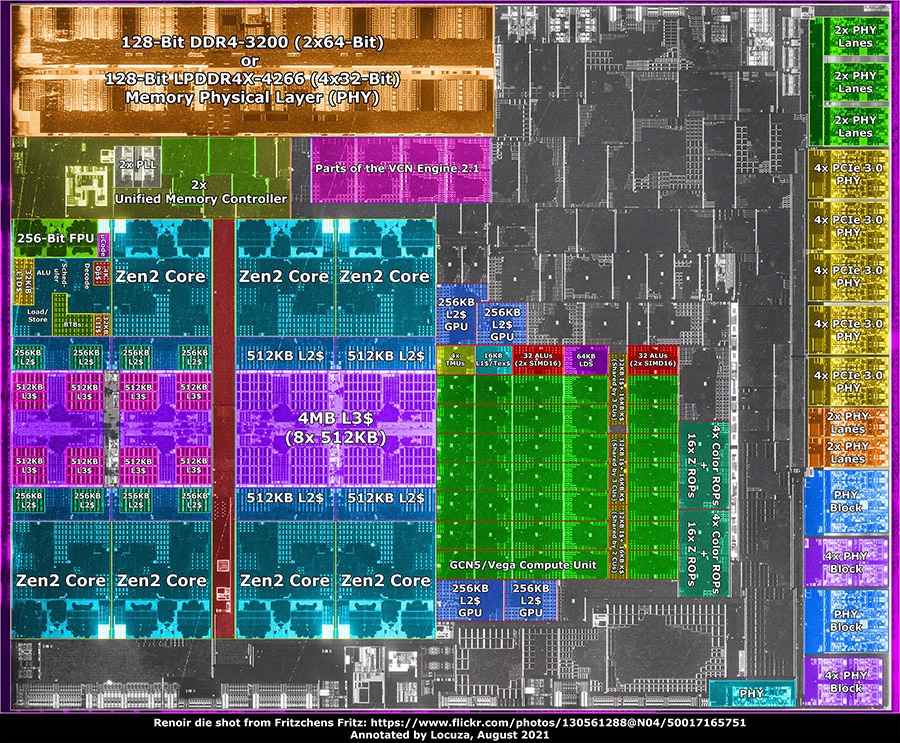The image size is (900, 743).
Task: Click the 'Memory Physical Layer (PHY)' text
Action: 252,97
